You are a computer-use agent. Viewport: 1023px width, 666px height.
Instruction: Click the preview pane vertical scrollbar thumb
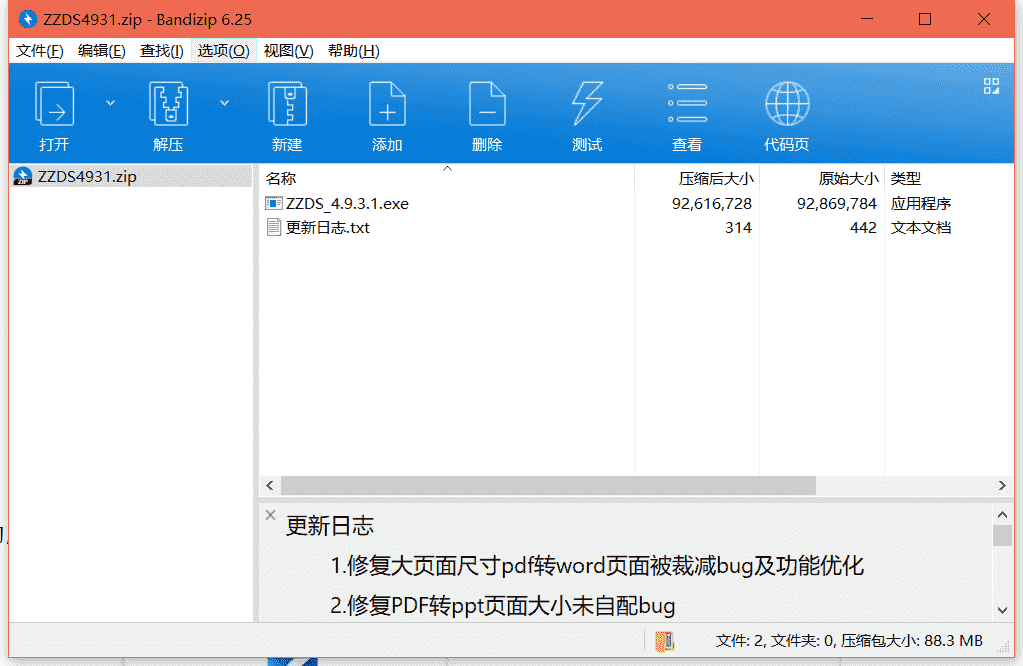click(x=1003, y=536)
